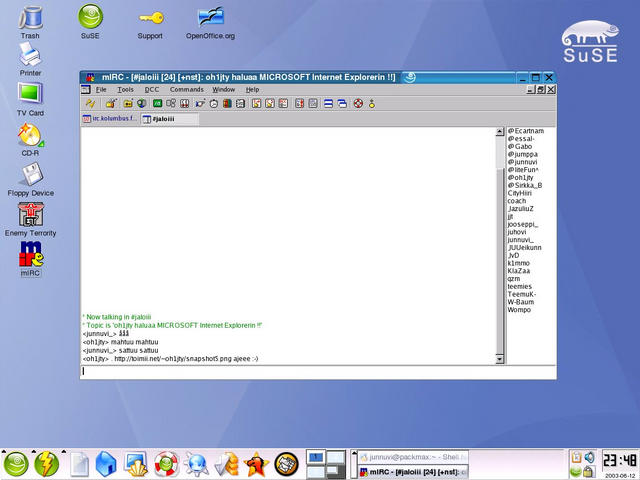Image resolution: width=640 pixels, height=480 pixels.
Task: Click the clock Timer toolbar icon
Action: (214, 104)
